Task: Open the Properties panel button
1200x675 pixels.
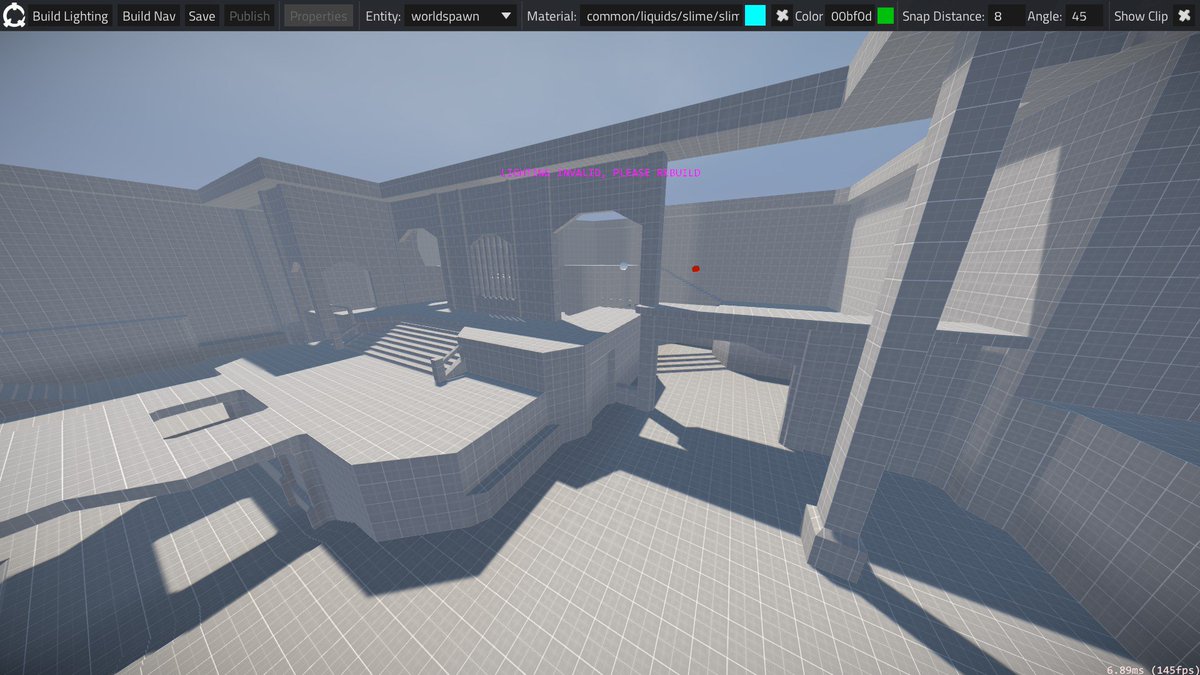Action: pyautogui.click(x=319, y=16)
